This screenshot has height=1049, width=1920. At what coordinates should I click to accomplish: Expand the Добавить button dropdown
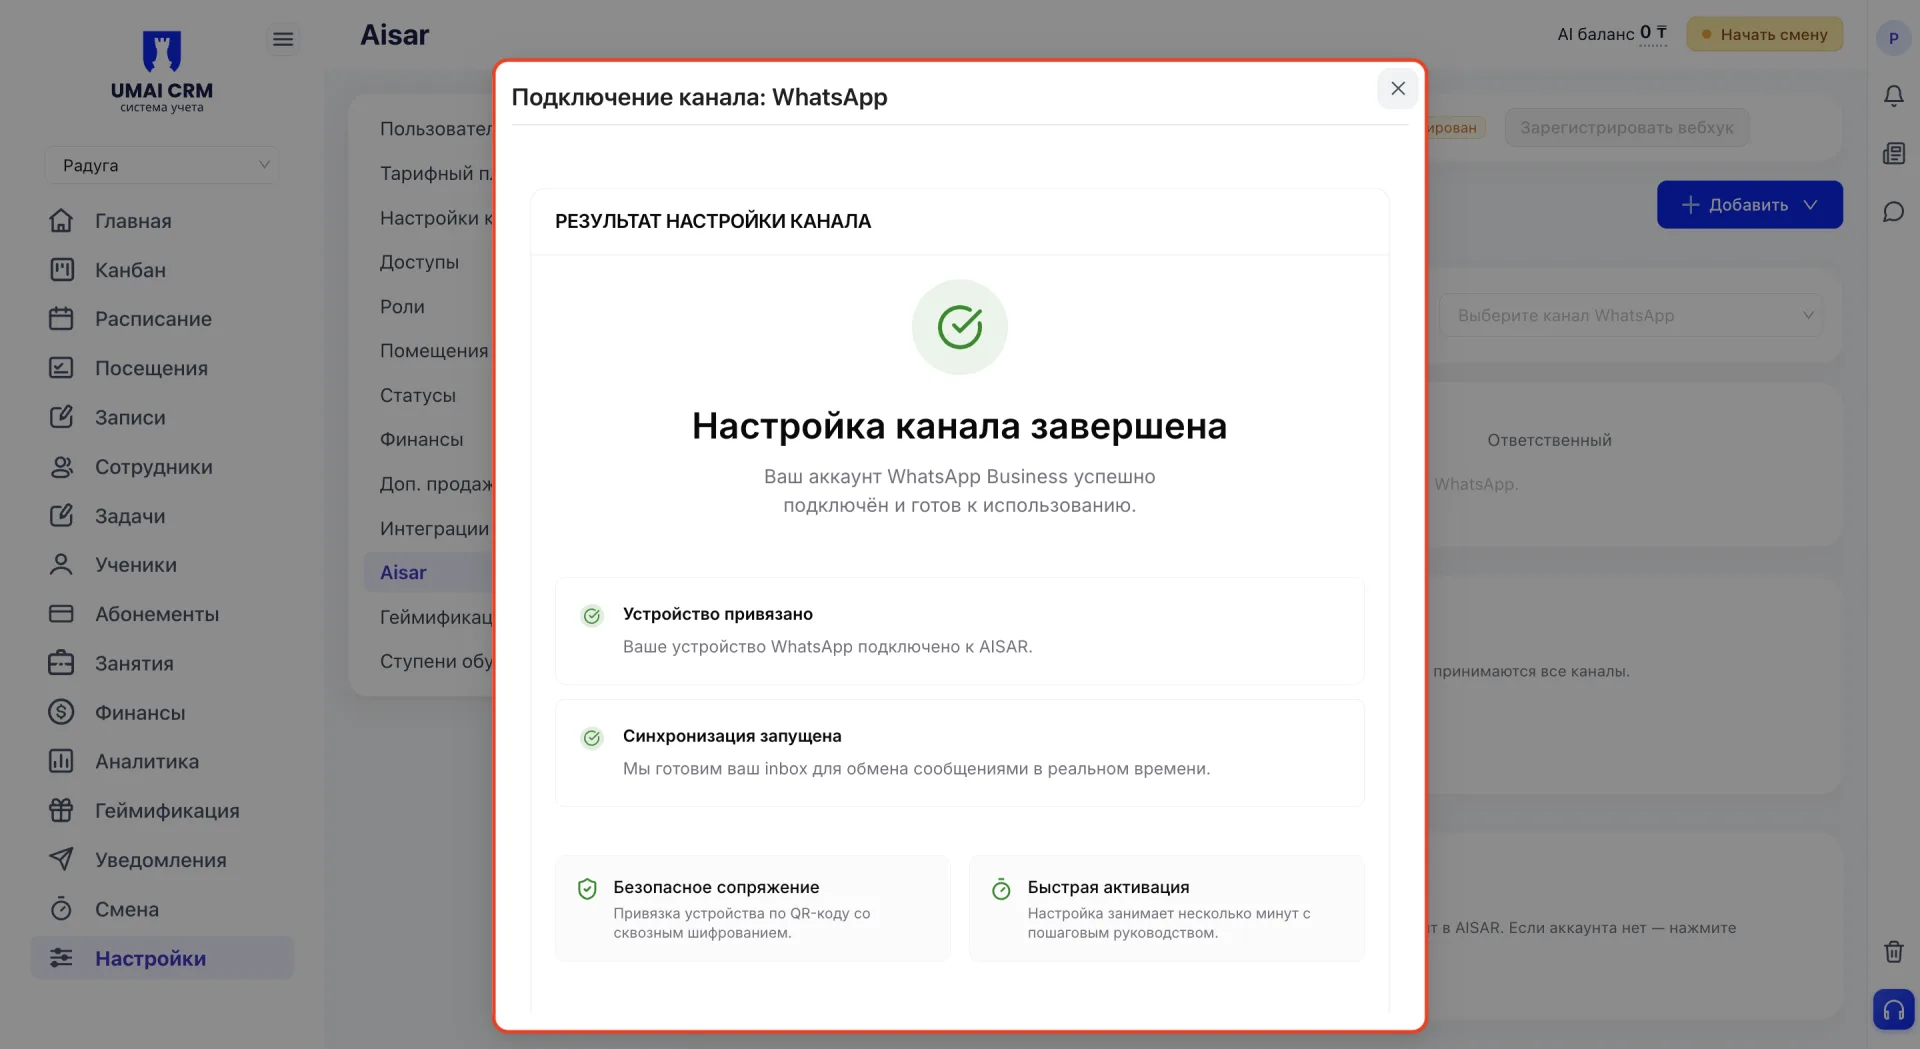1810,205
